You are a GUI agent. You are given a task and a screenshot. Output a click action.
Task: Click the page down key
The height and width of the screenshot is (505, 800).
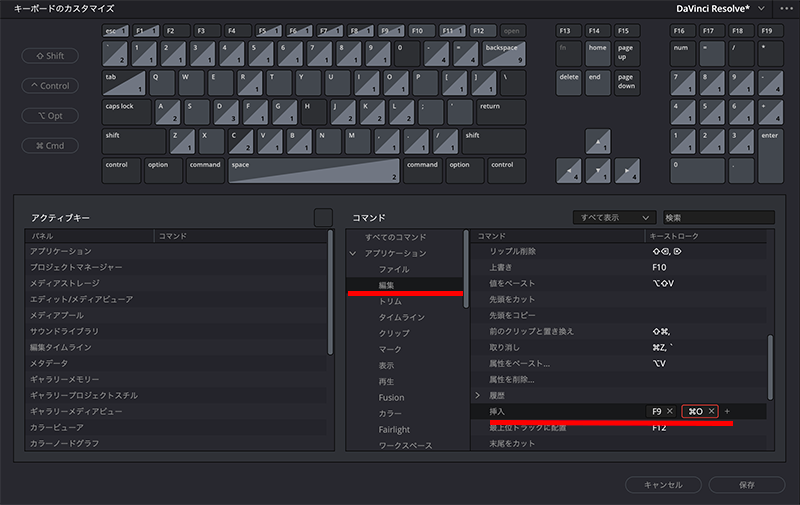click(627, 83)
